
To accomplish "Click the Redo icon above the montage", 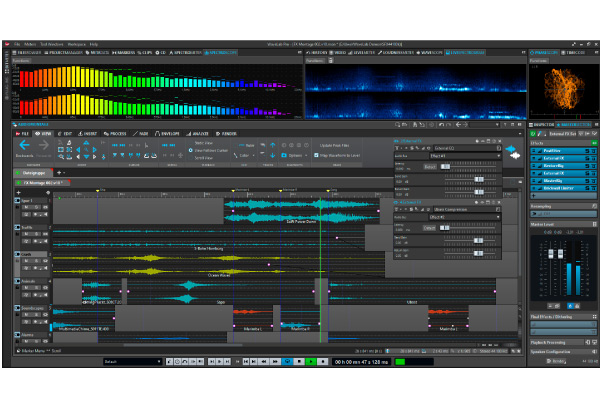I will (448, 125).
